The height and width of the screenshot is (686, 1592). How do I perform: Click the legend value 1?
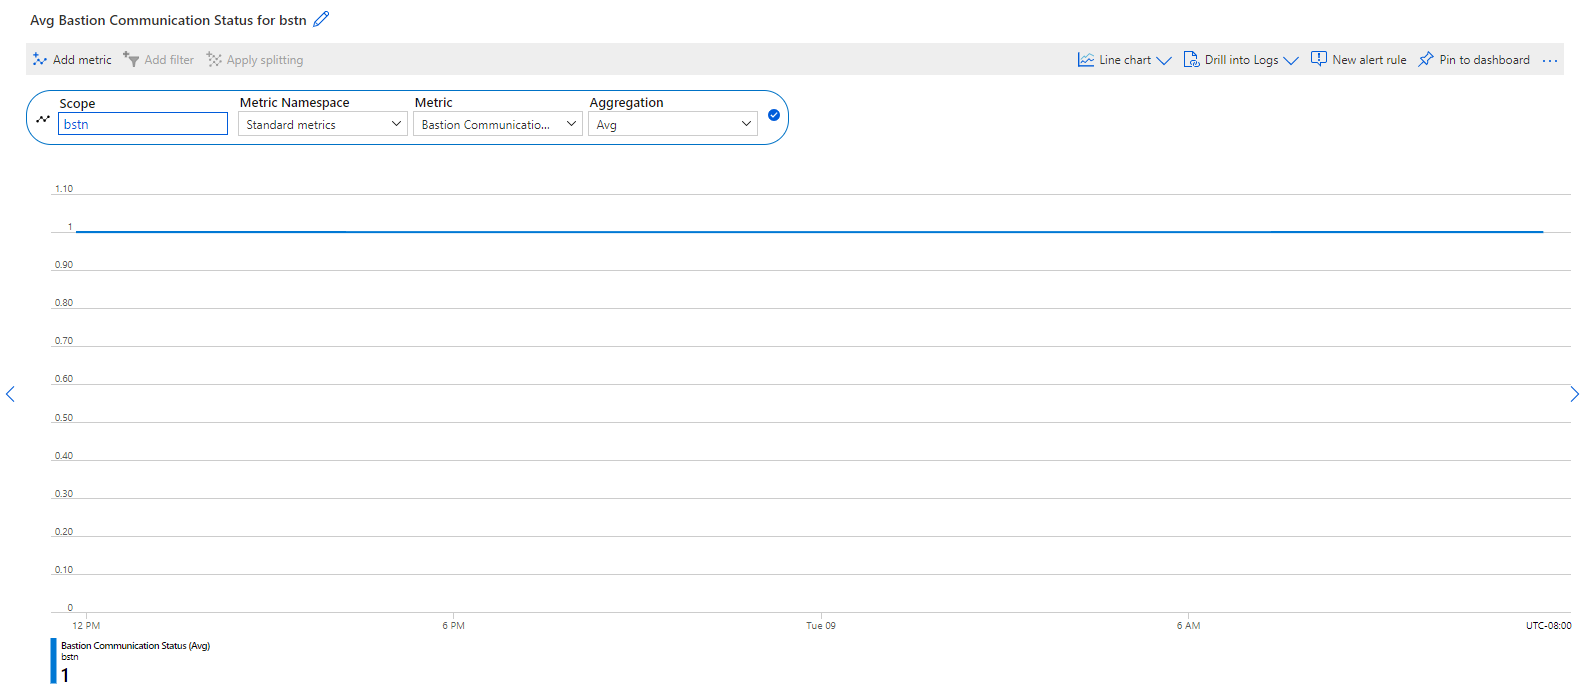tap(65, 675)
